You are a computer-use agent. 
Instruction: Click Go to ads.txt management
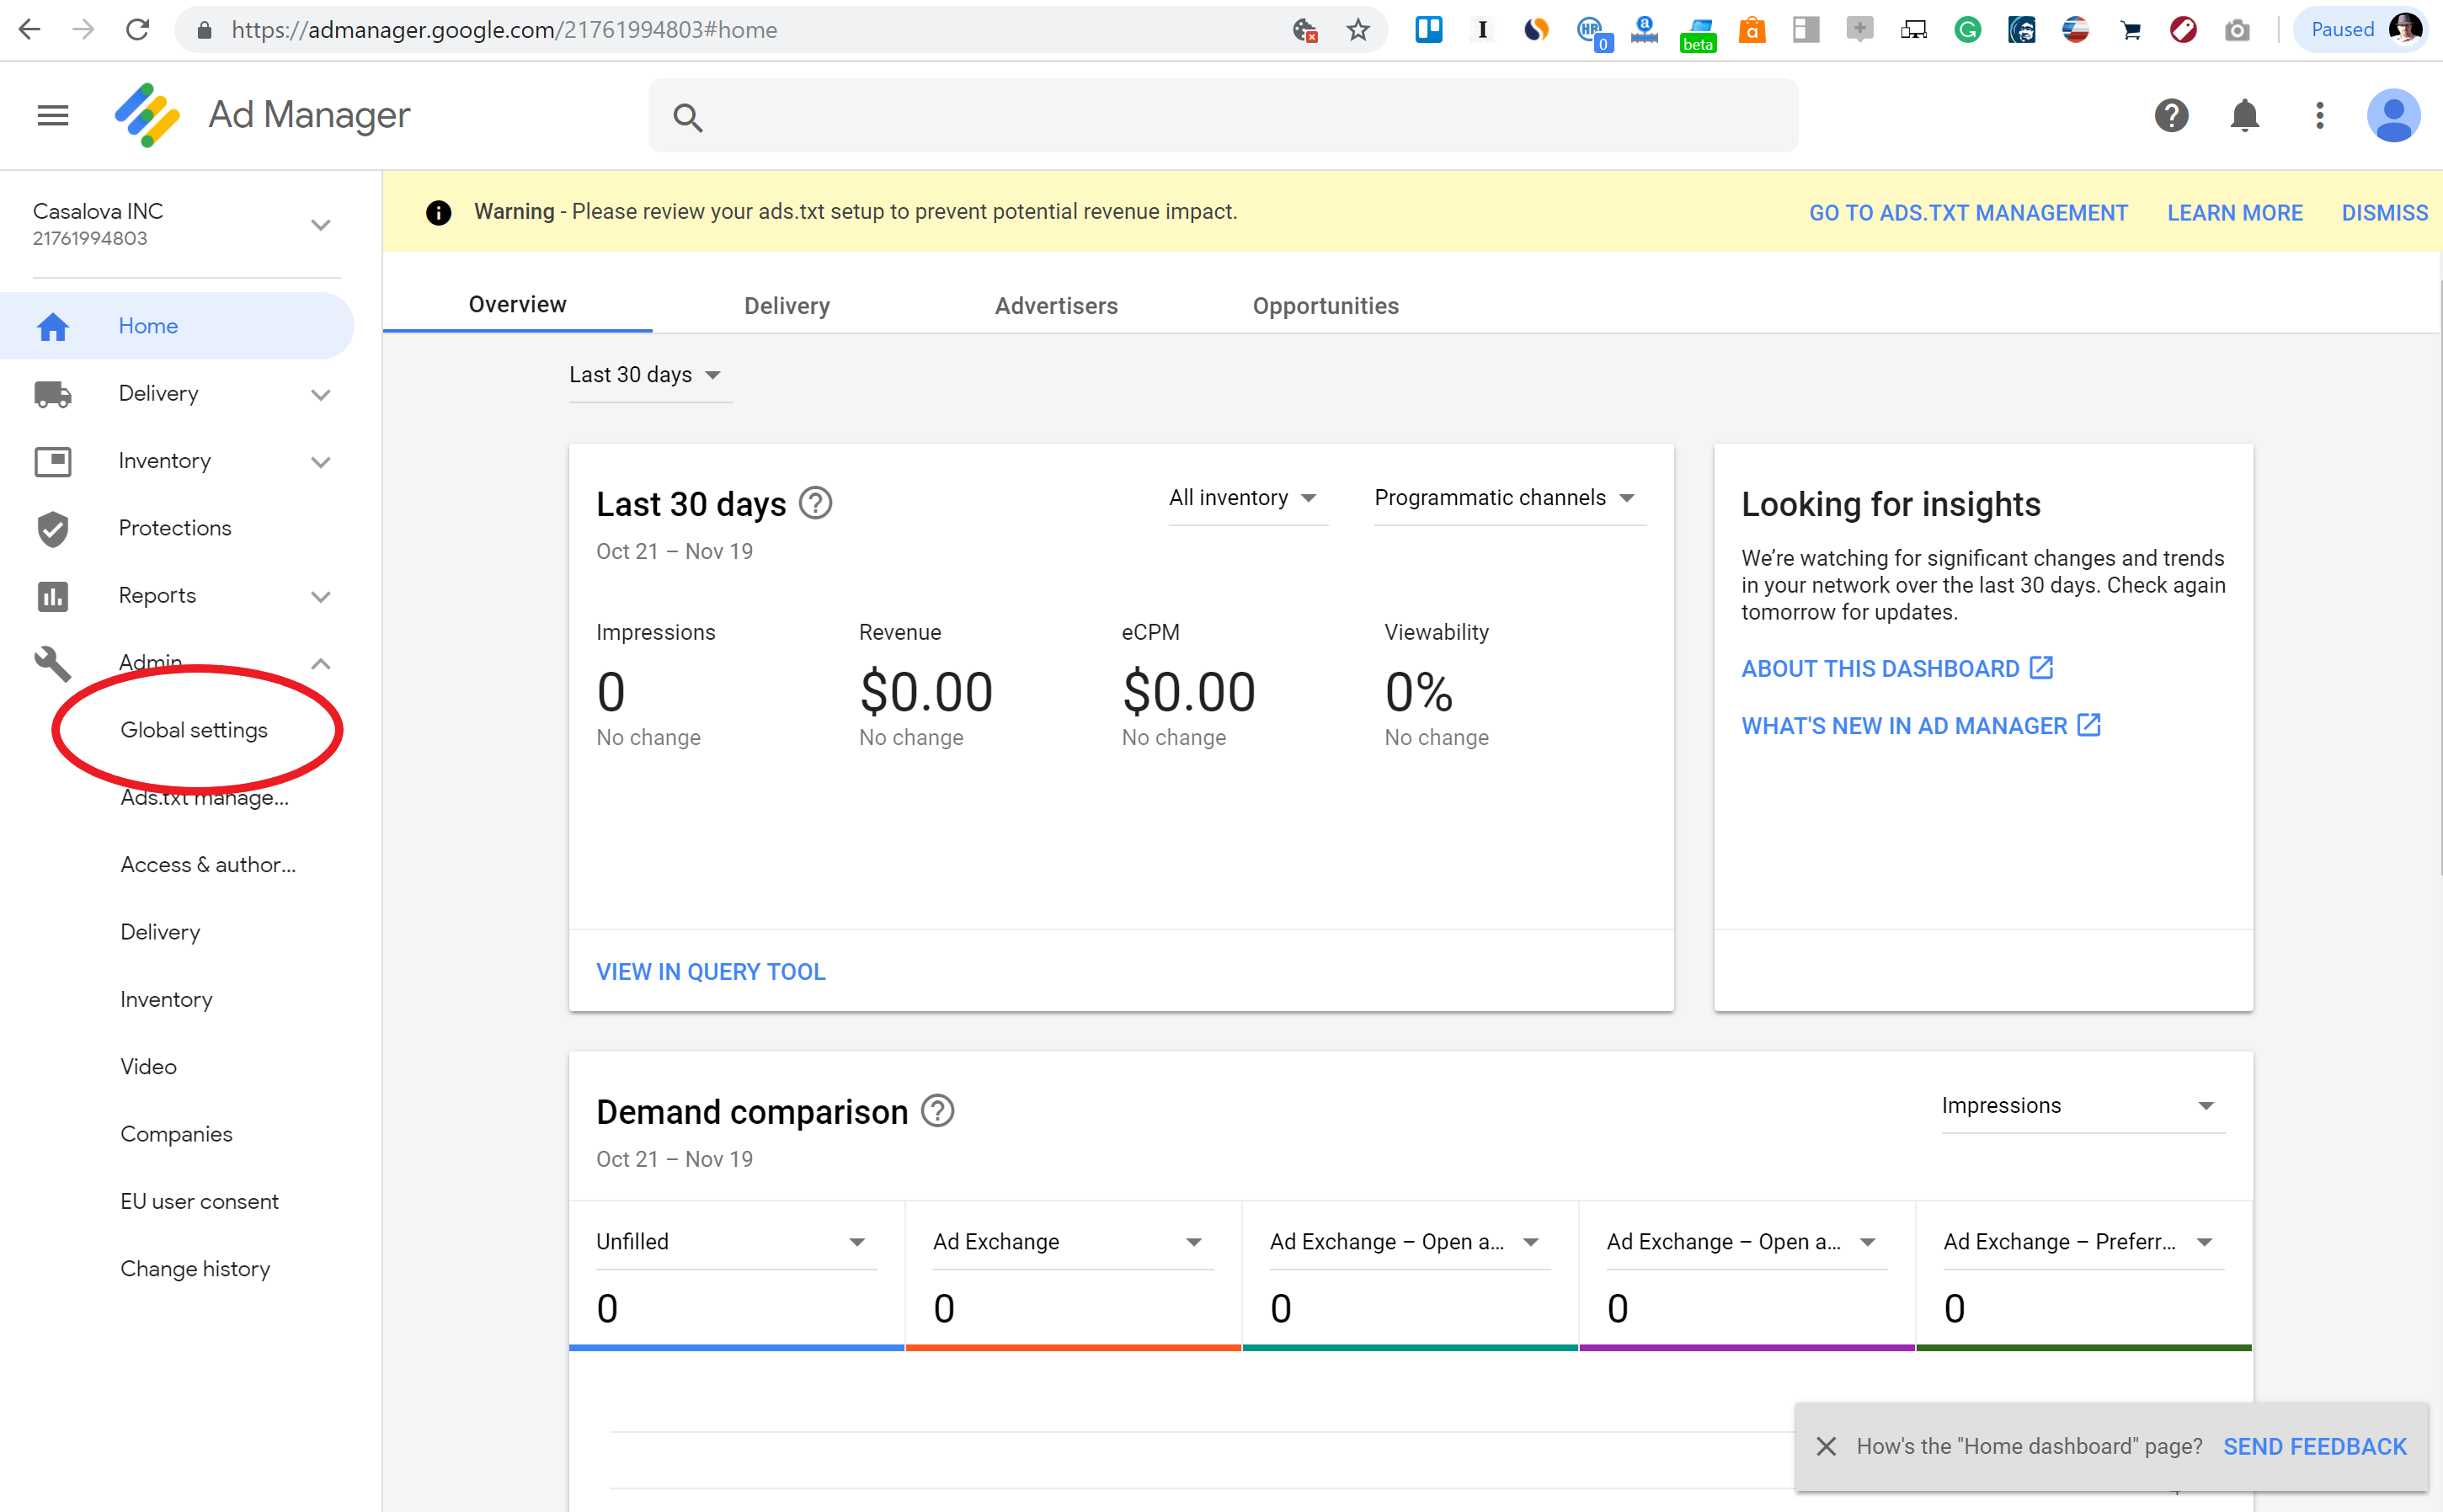point(1967,213)
